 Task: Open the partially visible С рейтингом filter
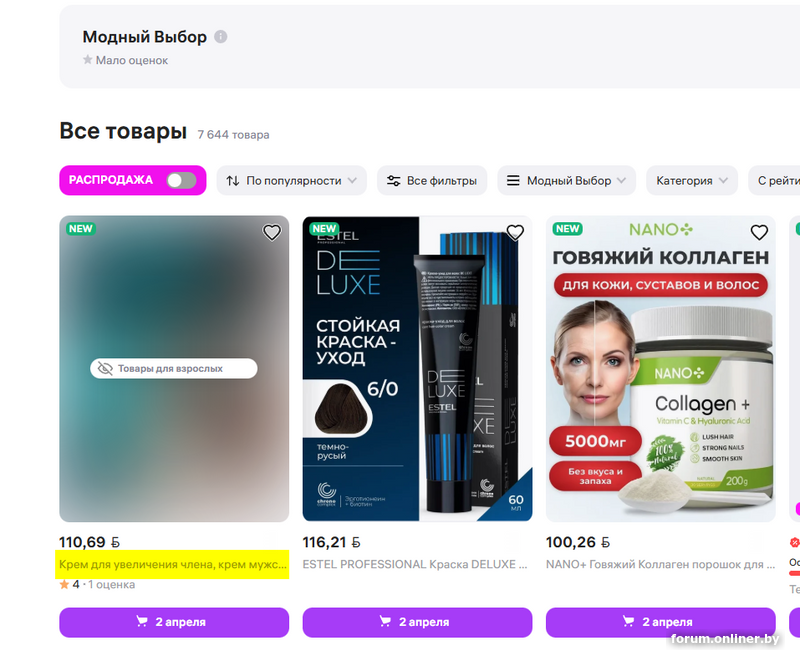click(774, 181)
